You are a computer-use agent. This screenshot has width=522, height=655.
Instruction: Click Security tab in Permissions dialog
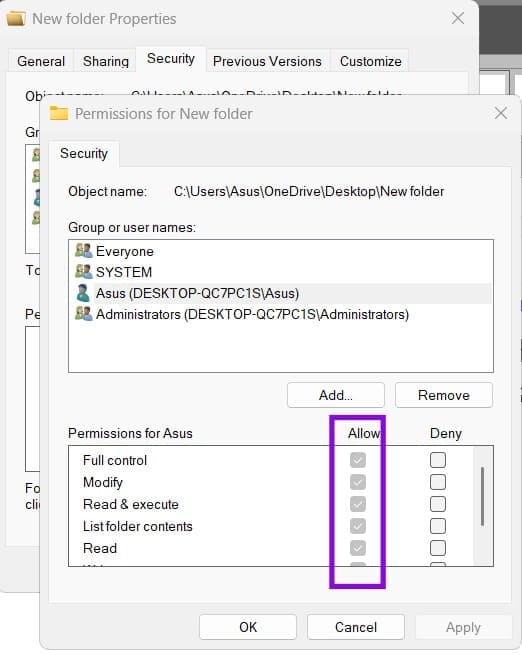pos(84,153)
